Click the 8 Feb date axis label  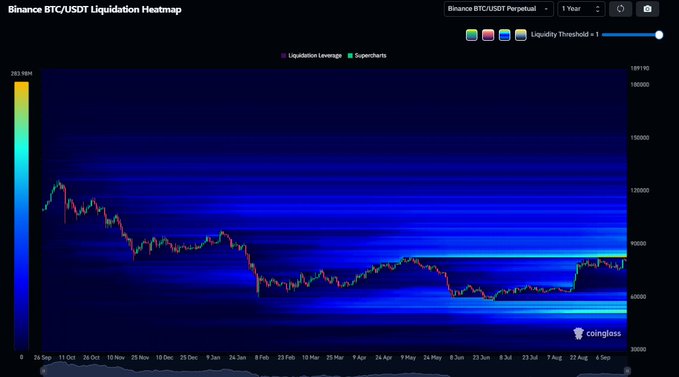tap(262, 358)
